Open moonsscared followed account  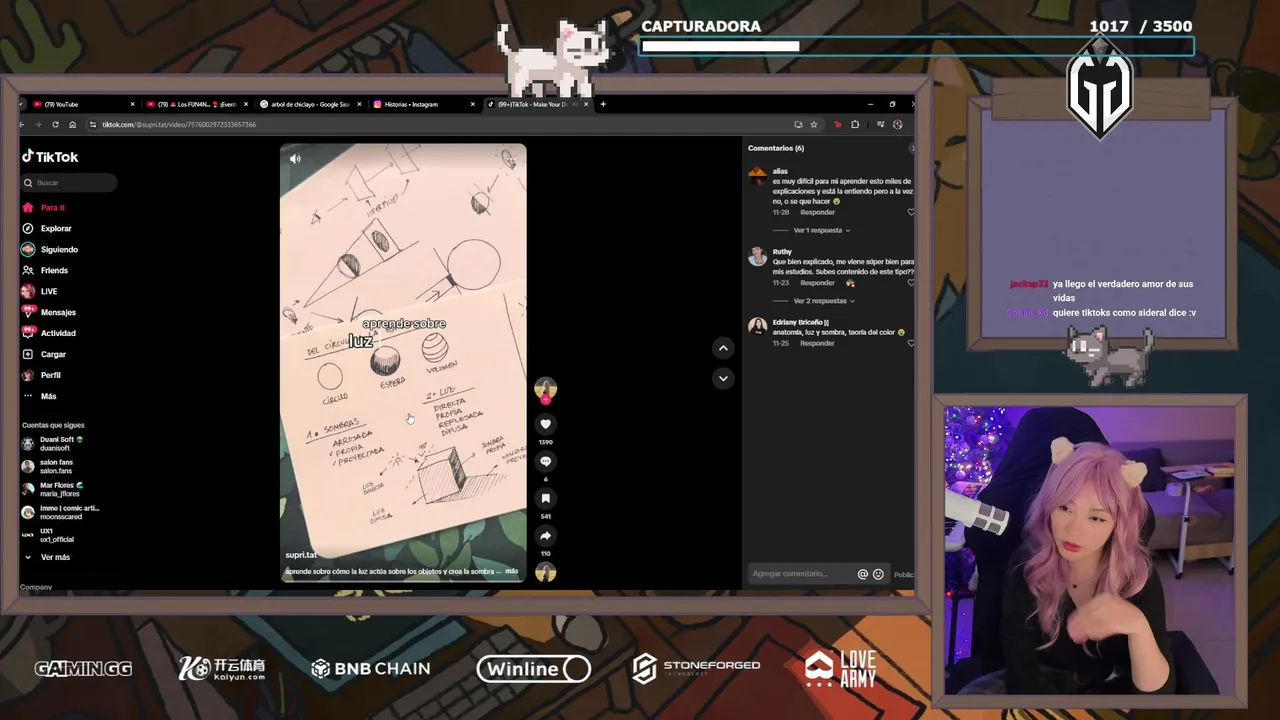tap(60, 512)
